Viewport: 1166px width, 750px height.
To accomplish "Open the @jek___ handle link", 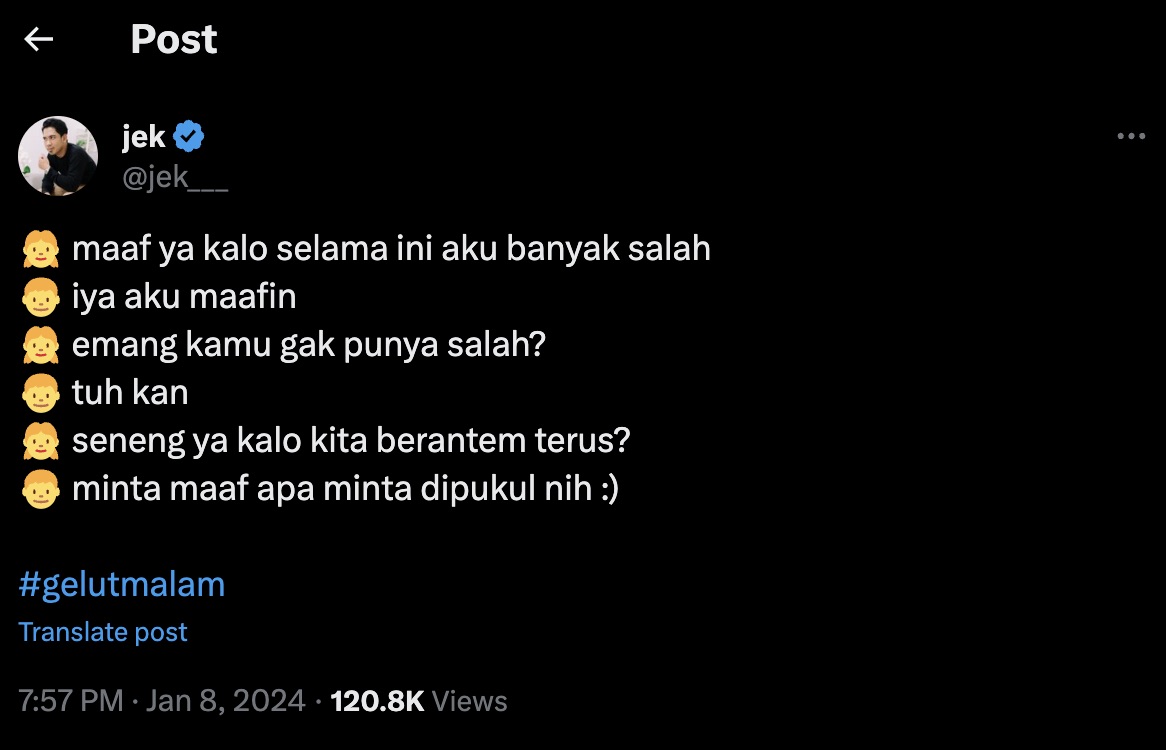I will click(x=175, y=178).
